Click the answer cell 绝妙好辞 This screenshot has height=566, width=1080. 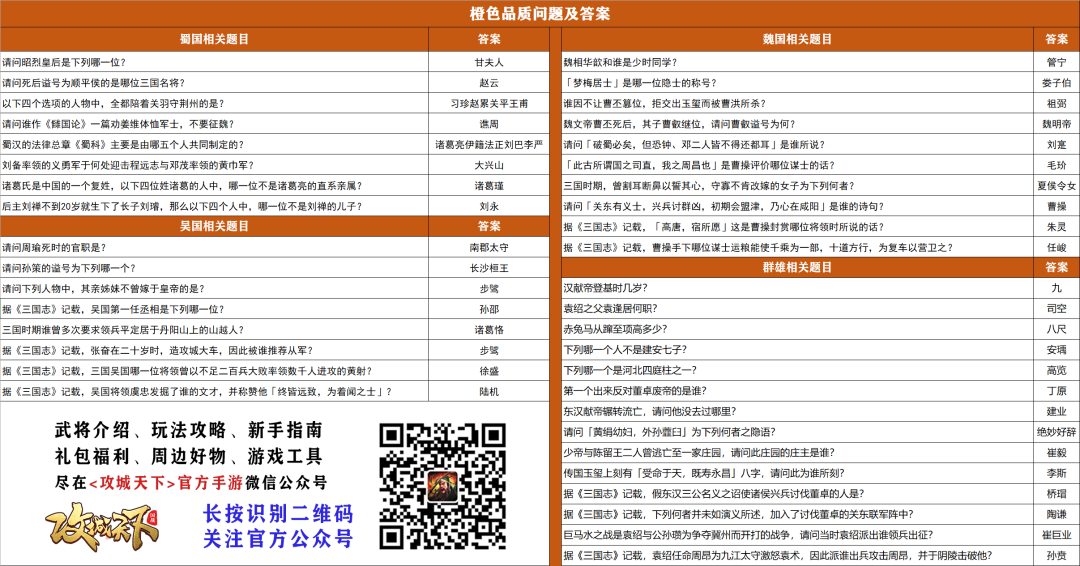click(1057, 432)
